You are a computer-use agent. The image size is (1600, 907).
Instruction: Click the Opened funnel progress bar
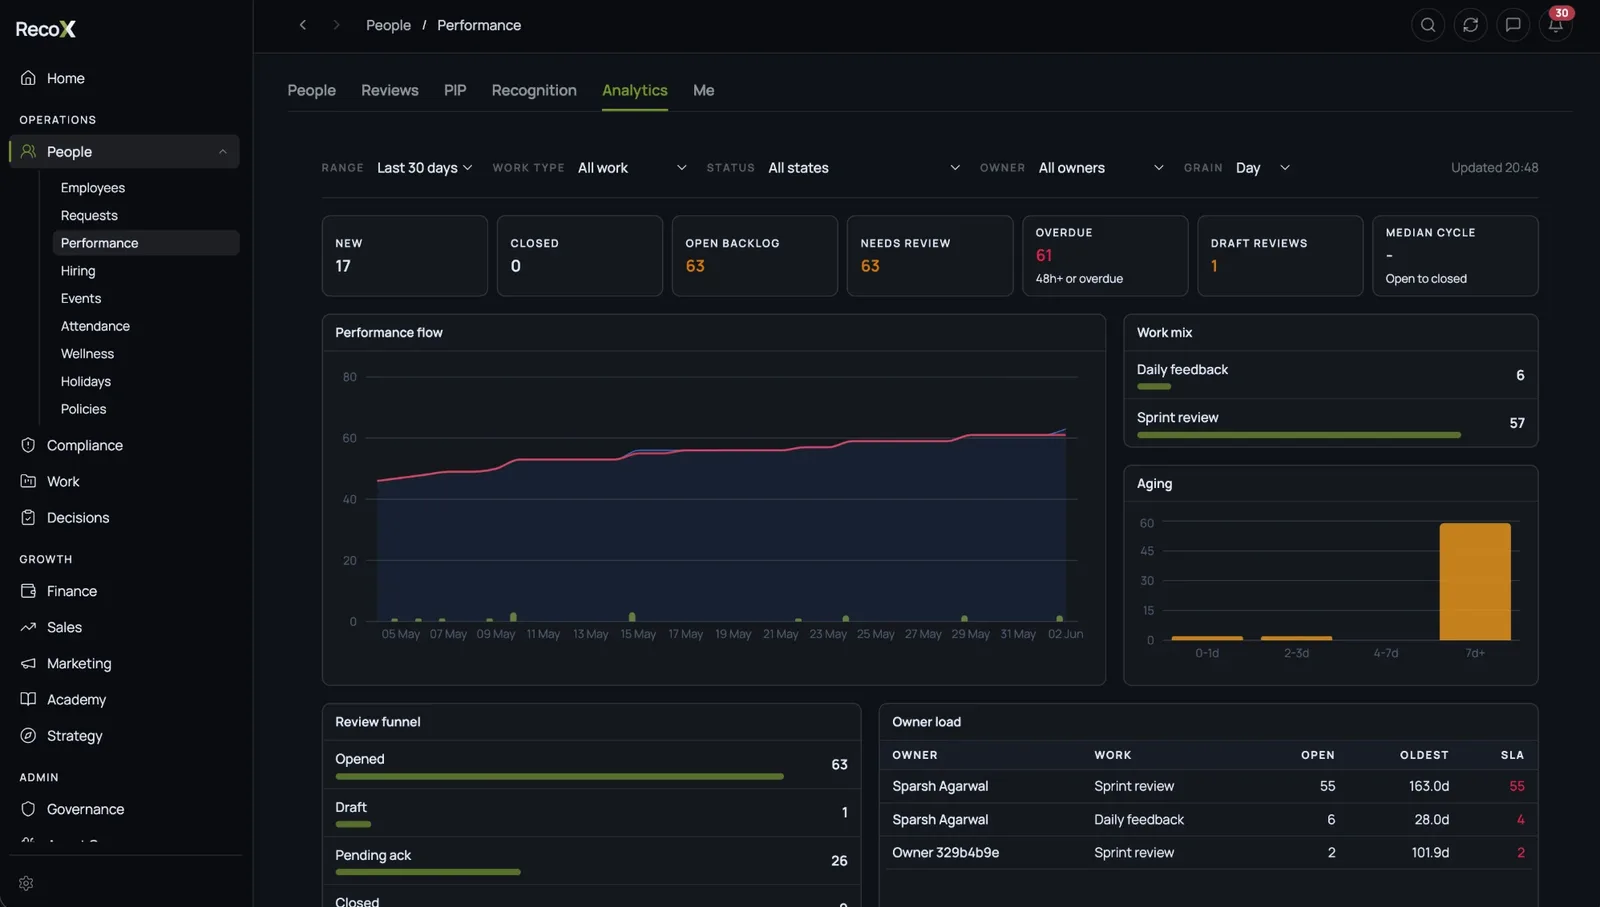pos(559,776)
